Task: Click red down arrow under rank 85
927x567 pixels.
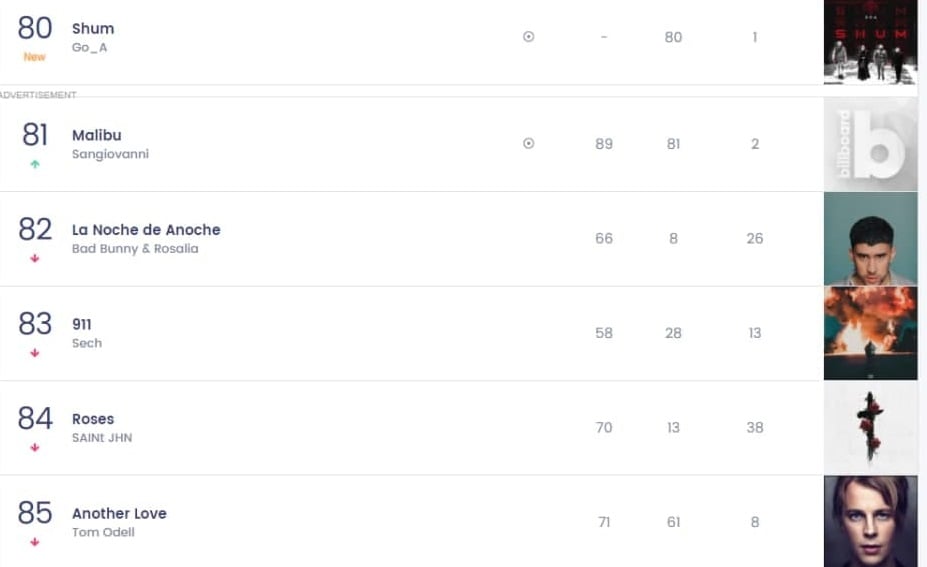Action: (35, 542)
